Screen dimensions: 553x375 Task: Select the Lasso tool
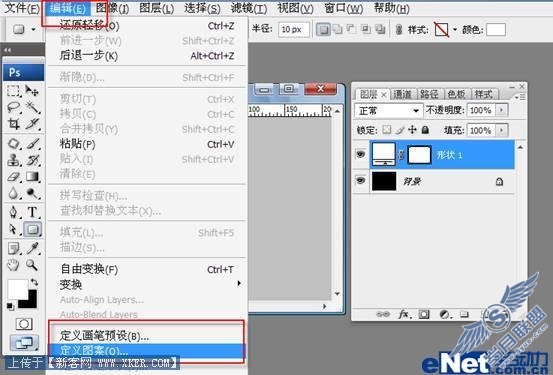click(x=14, y=107)
